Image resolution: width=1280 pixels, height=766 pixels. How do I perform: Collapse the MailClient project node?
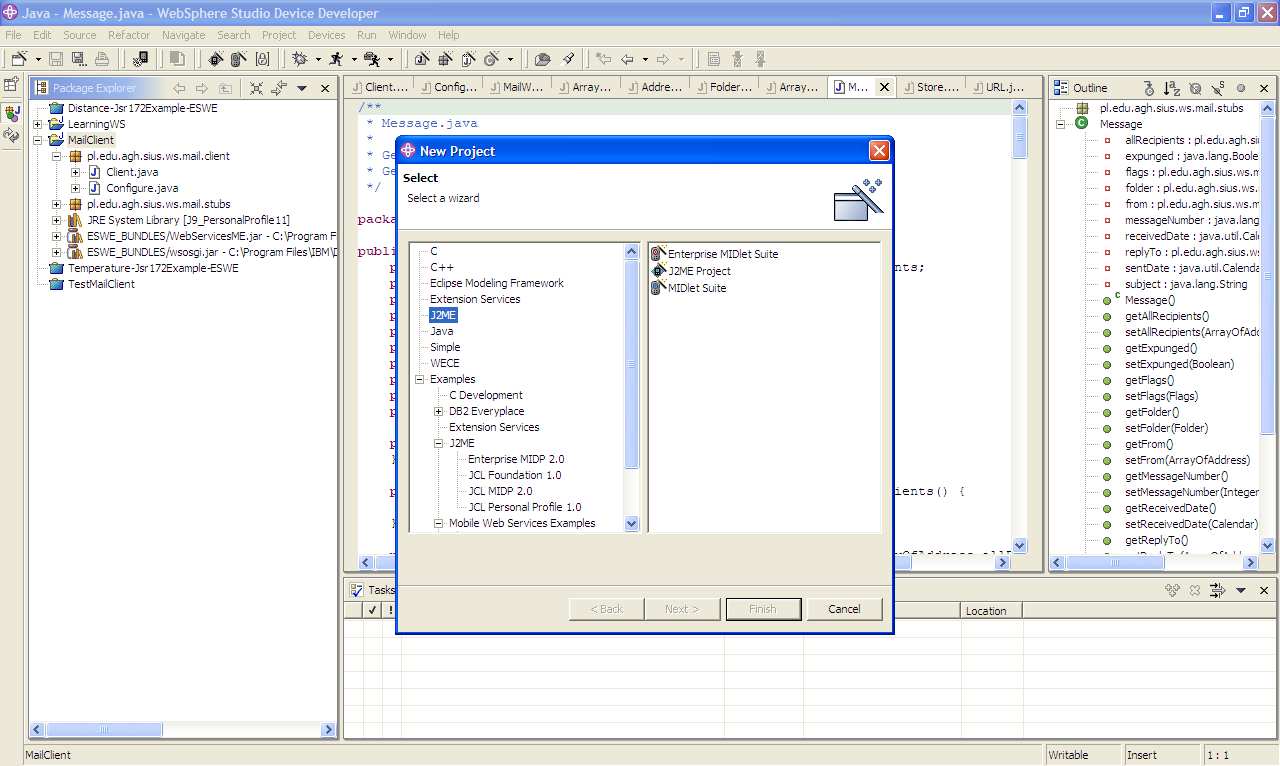coord(38,140)
